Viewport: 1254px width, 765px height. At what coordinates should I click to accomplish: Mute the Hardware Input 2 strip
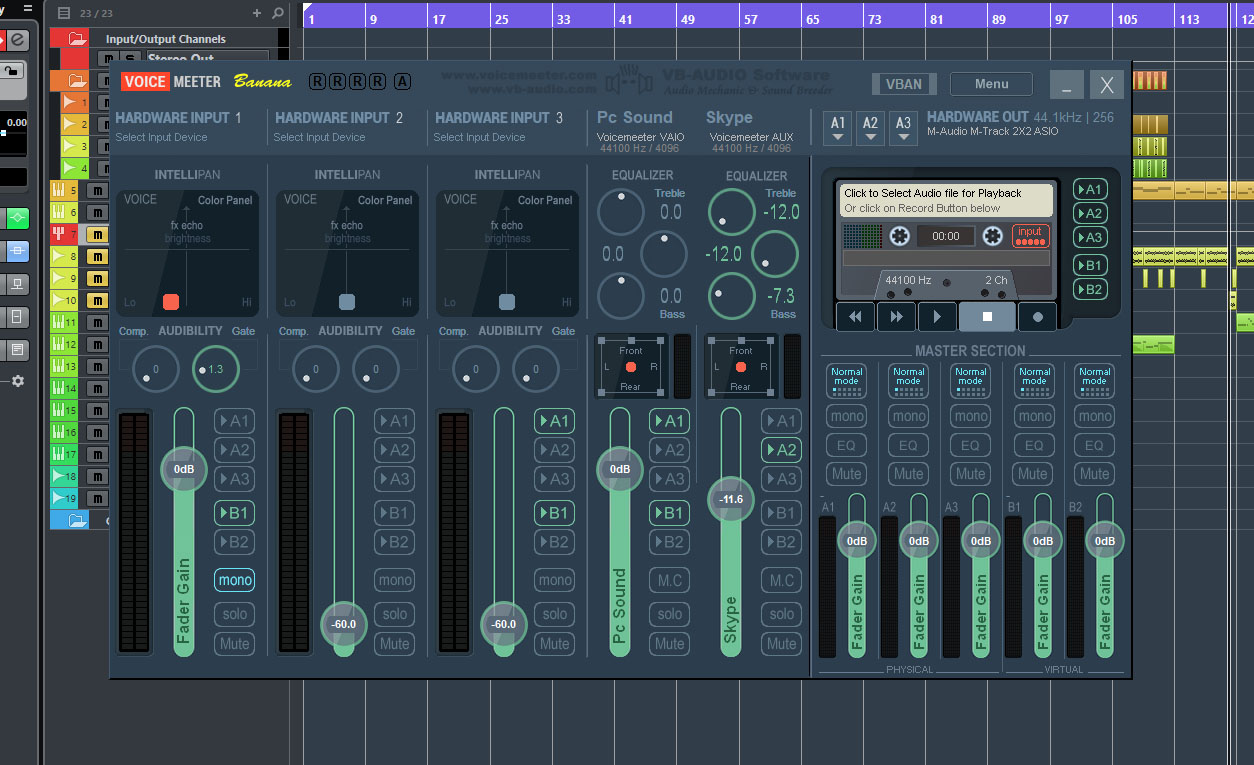395,644
